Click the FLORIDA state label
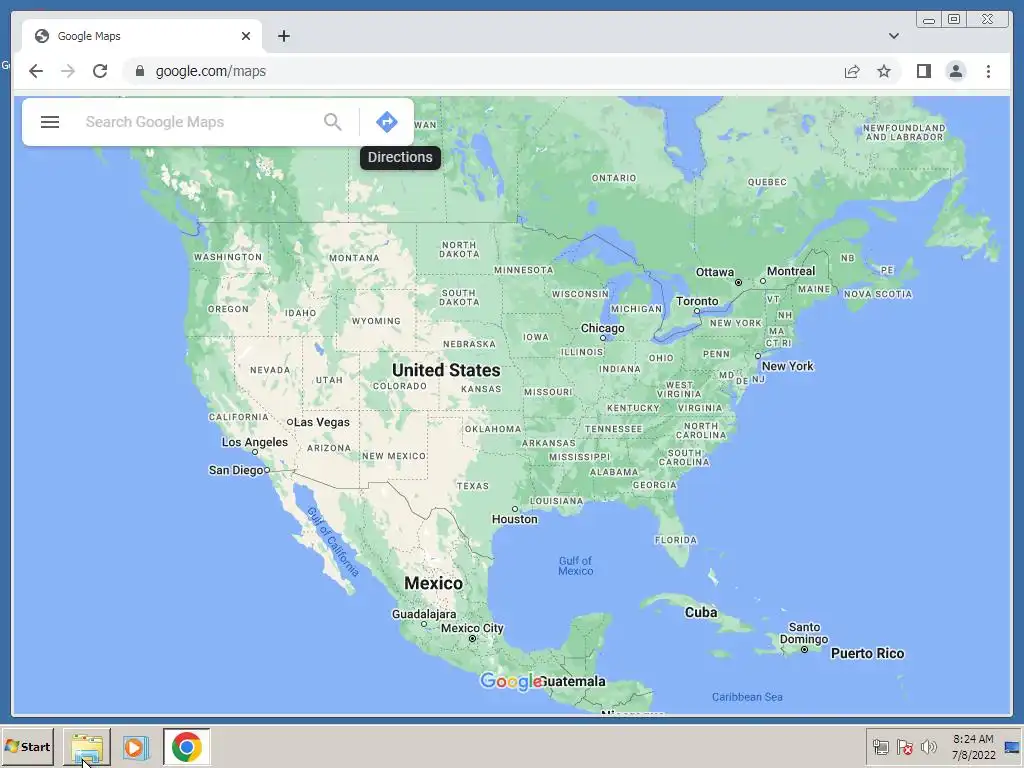 coord(676,540)
